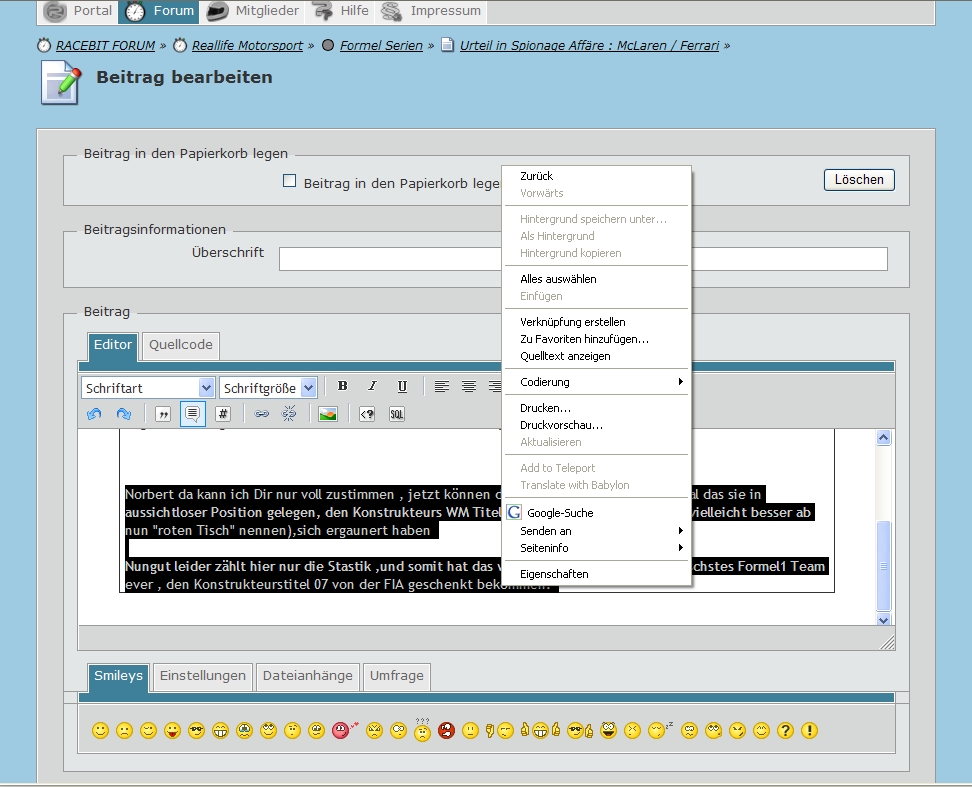The height and width of the screenshot is (787, 972).
Task: Follow the RACEBIT FORUM breadcrumb link
Action: pos(105,46)
